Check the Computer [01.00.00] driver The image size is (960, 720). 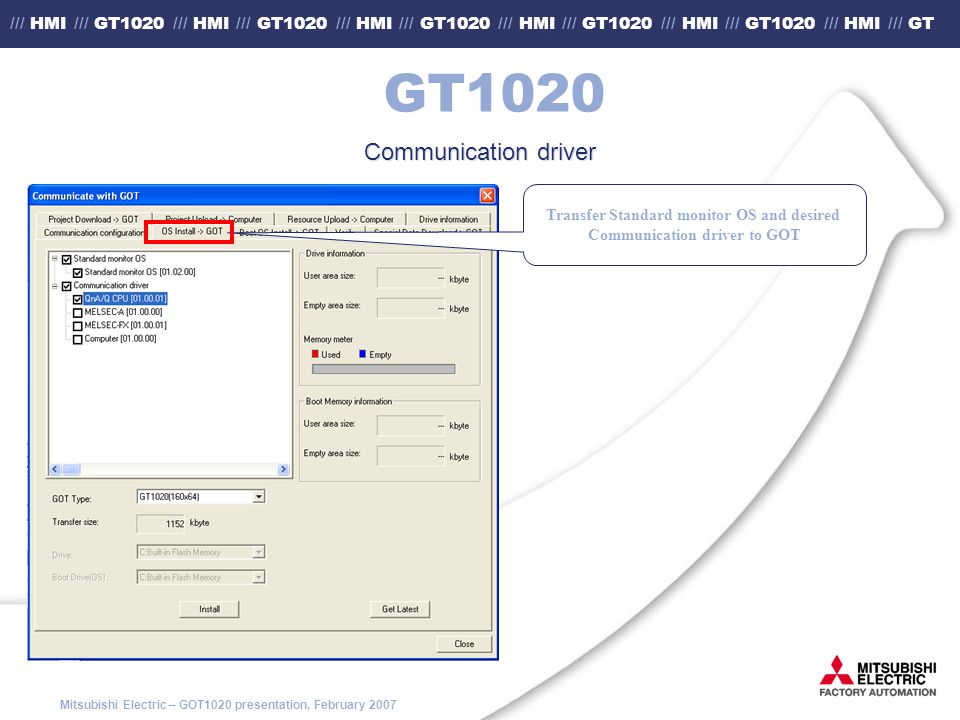(78, 340)
